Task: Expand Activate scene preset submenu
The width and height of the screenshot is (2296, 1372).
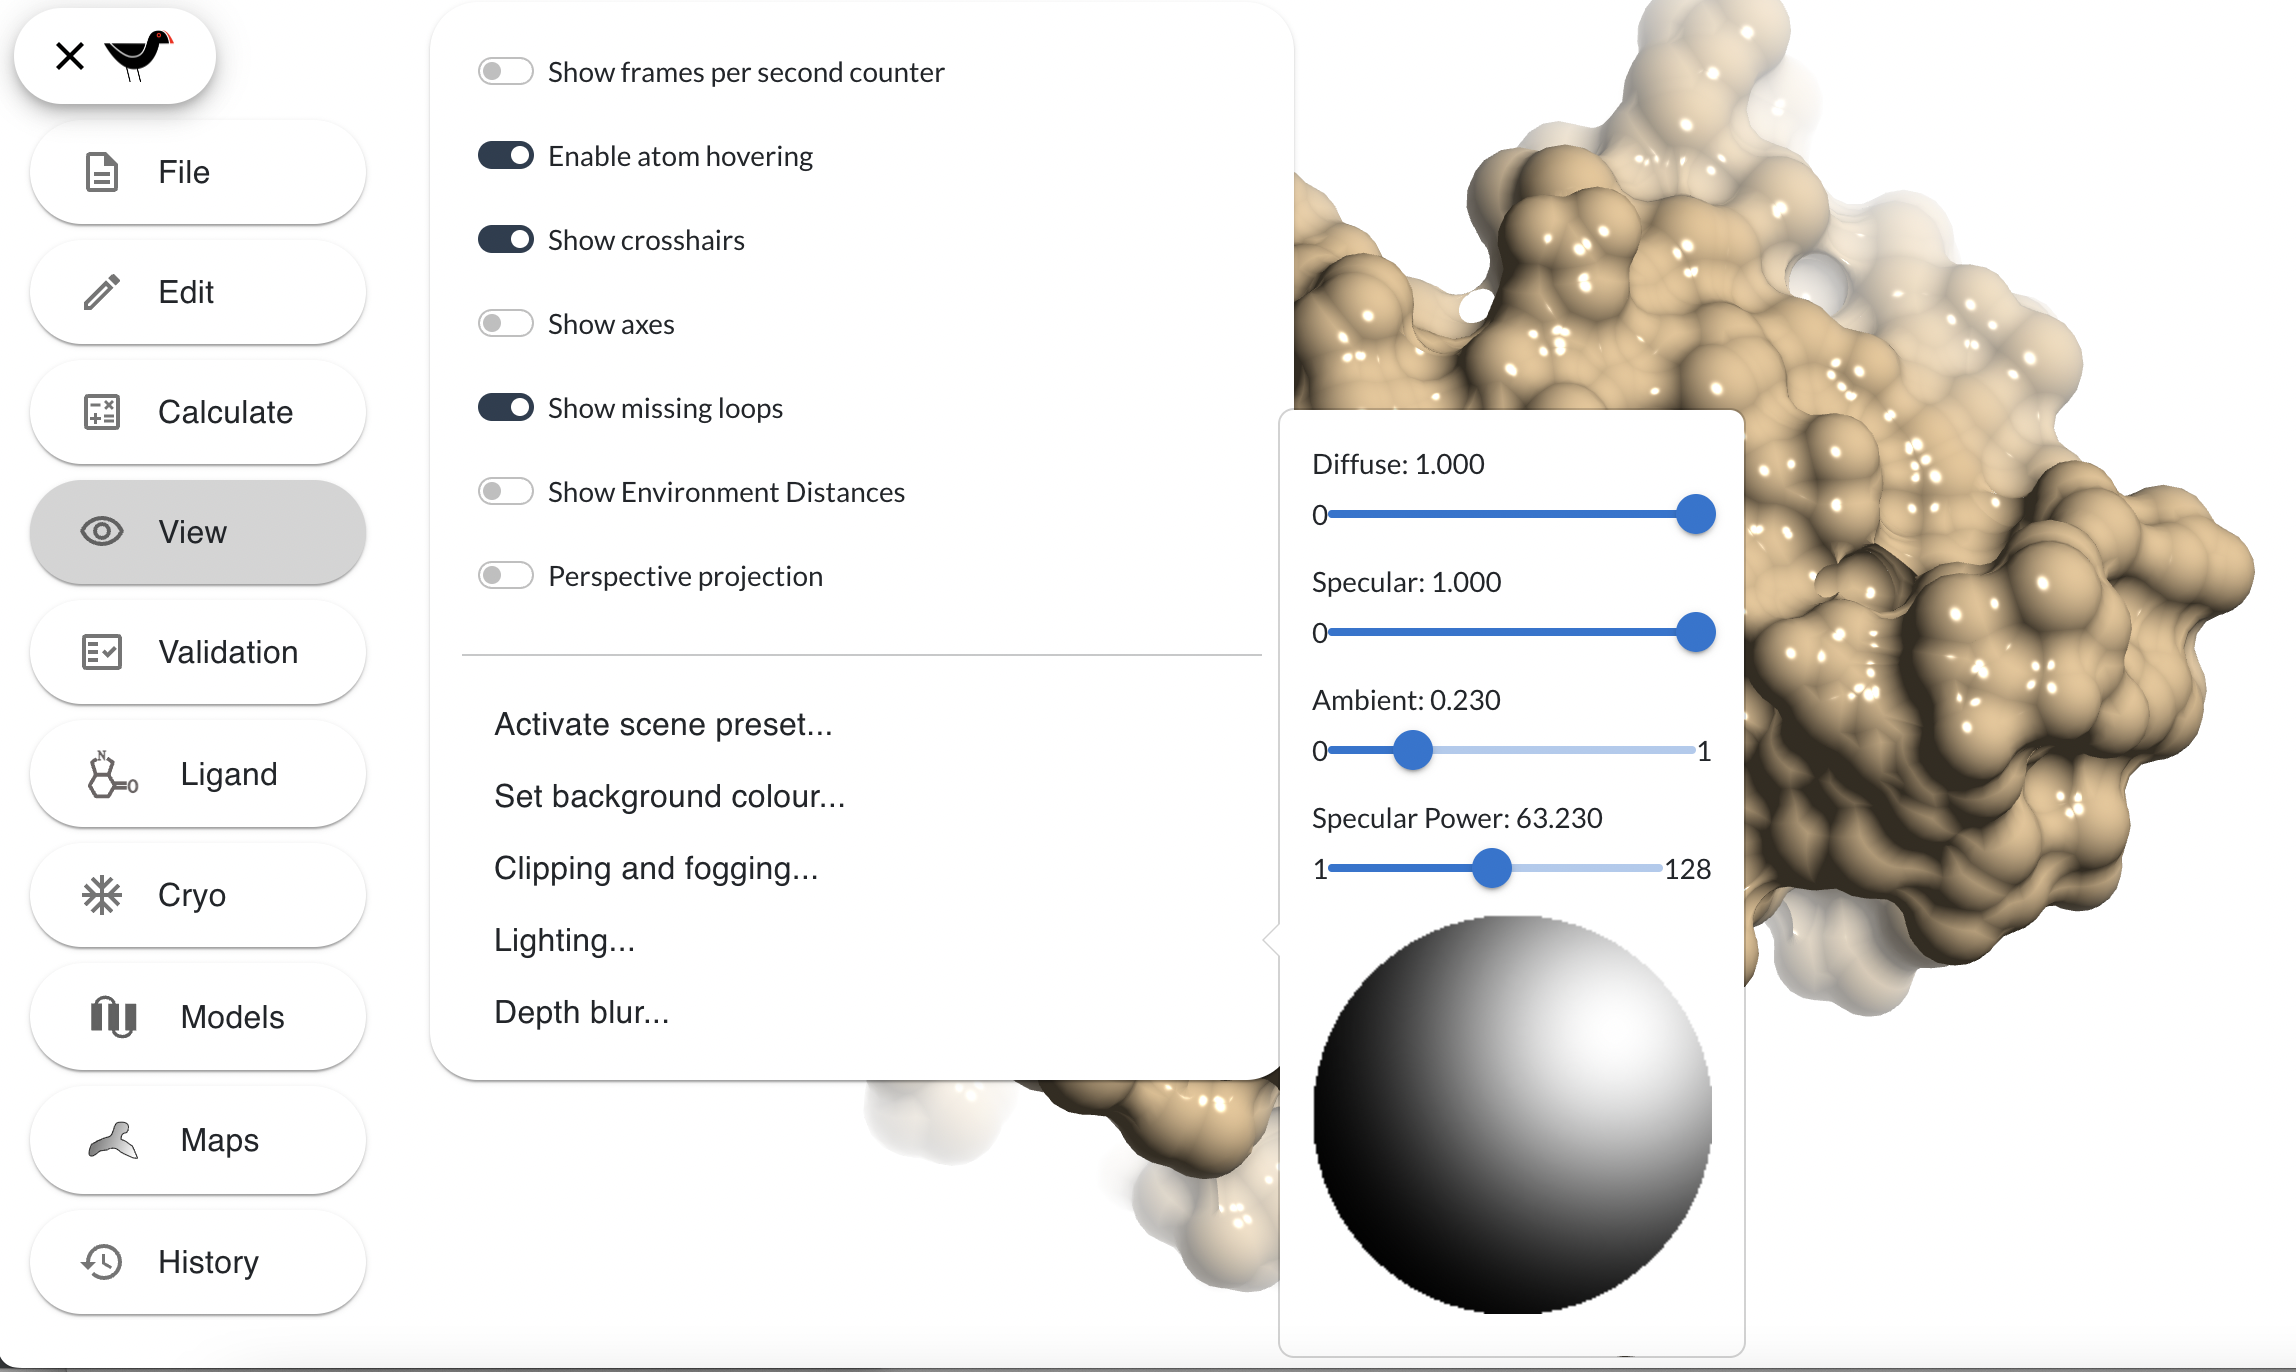Action: [663, 724]
